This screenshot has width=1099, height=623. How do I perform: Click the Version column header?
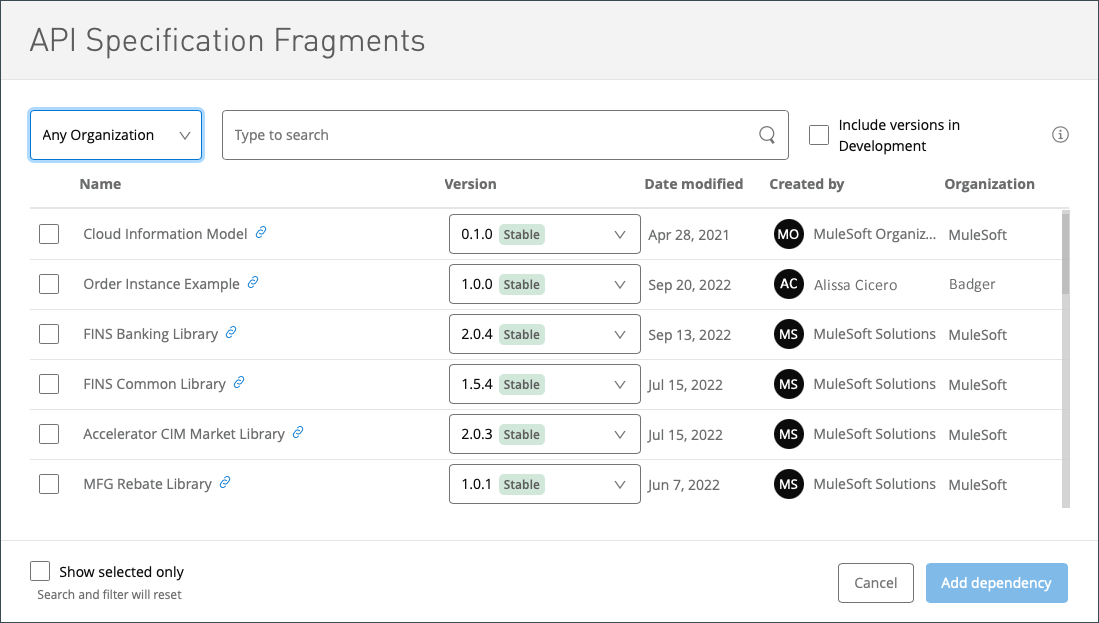[470, 184]
